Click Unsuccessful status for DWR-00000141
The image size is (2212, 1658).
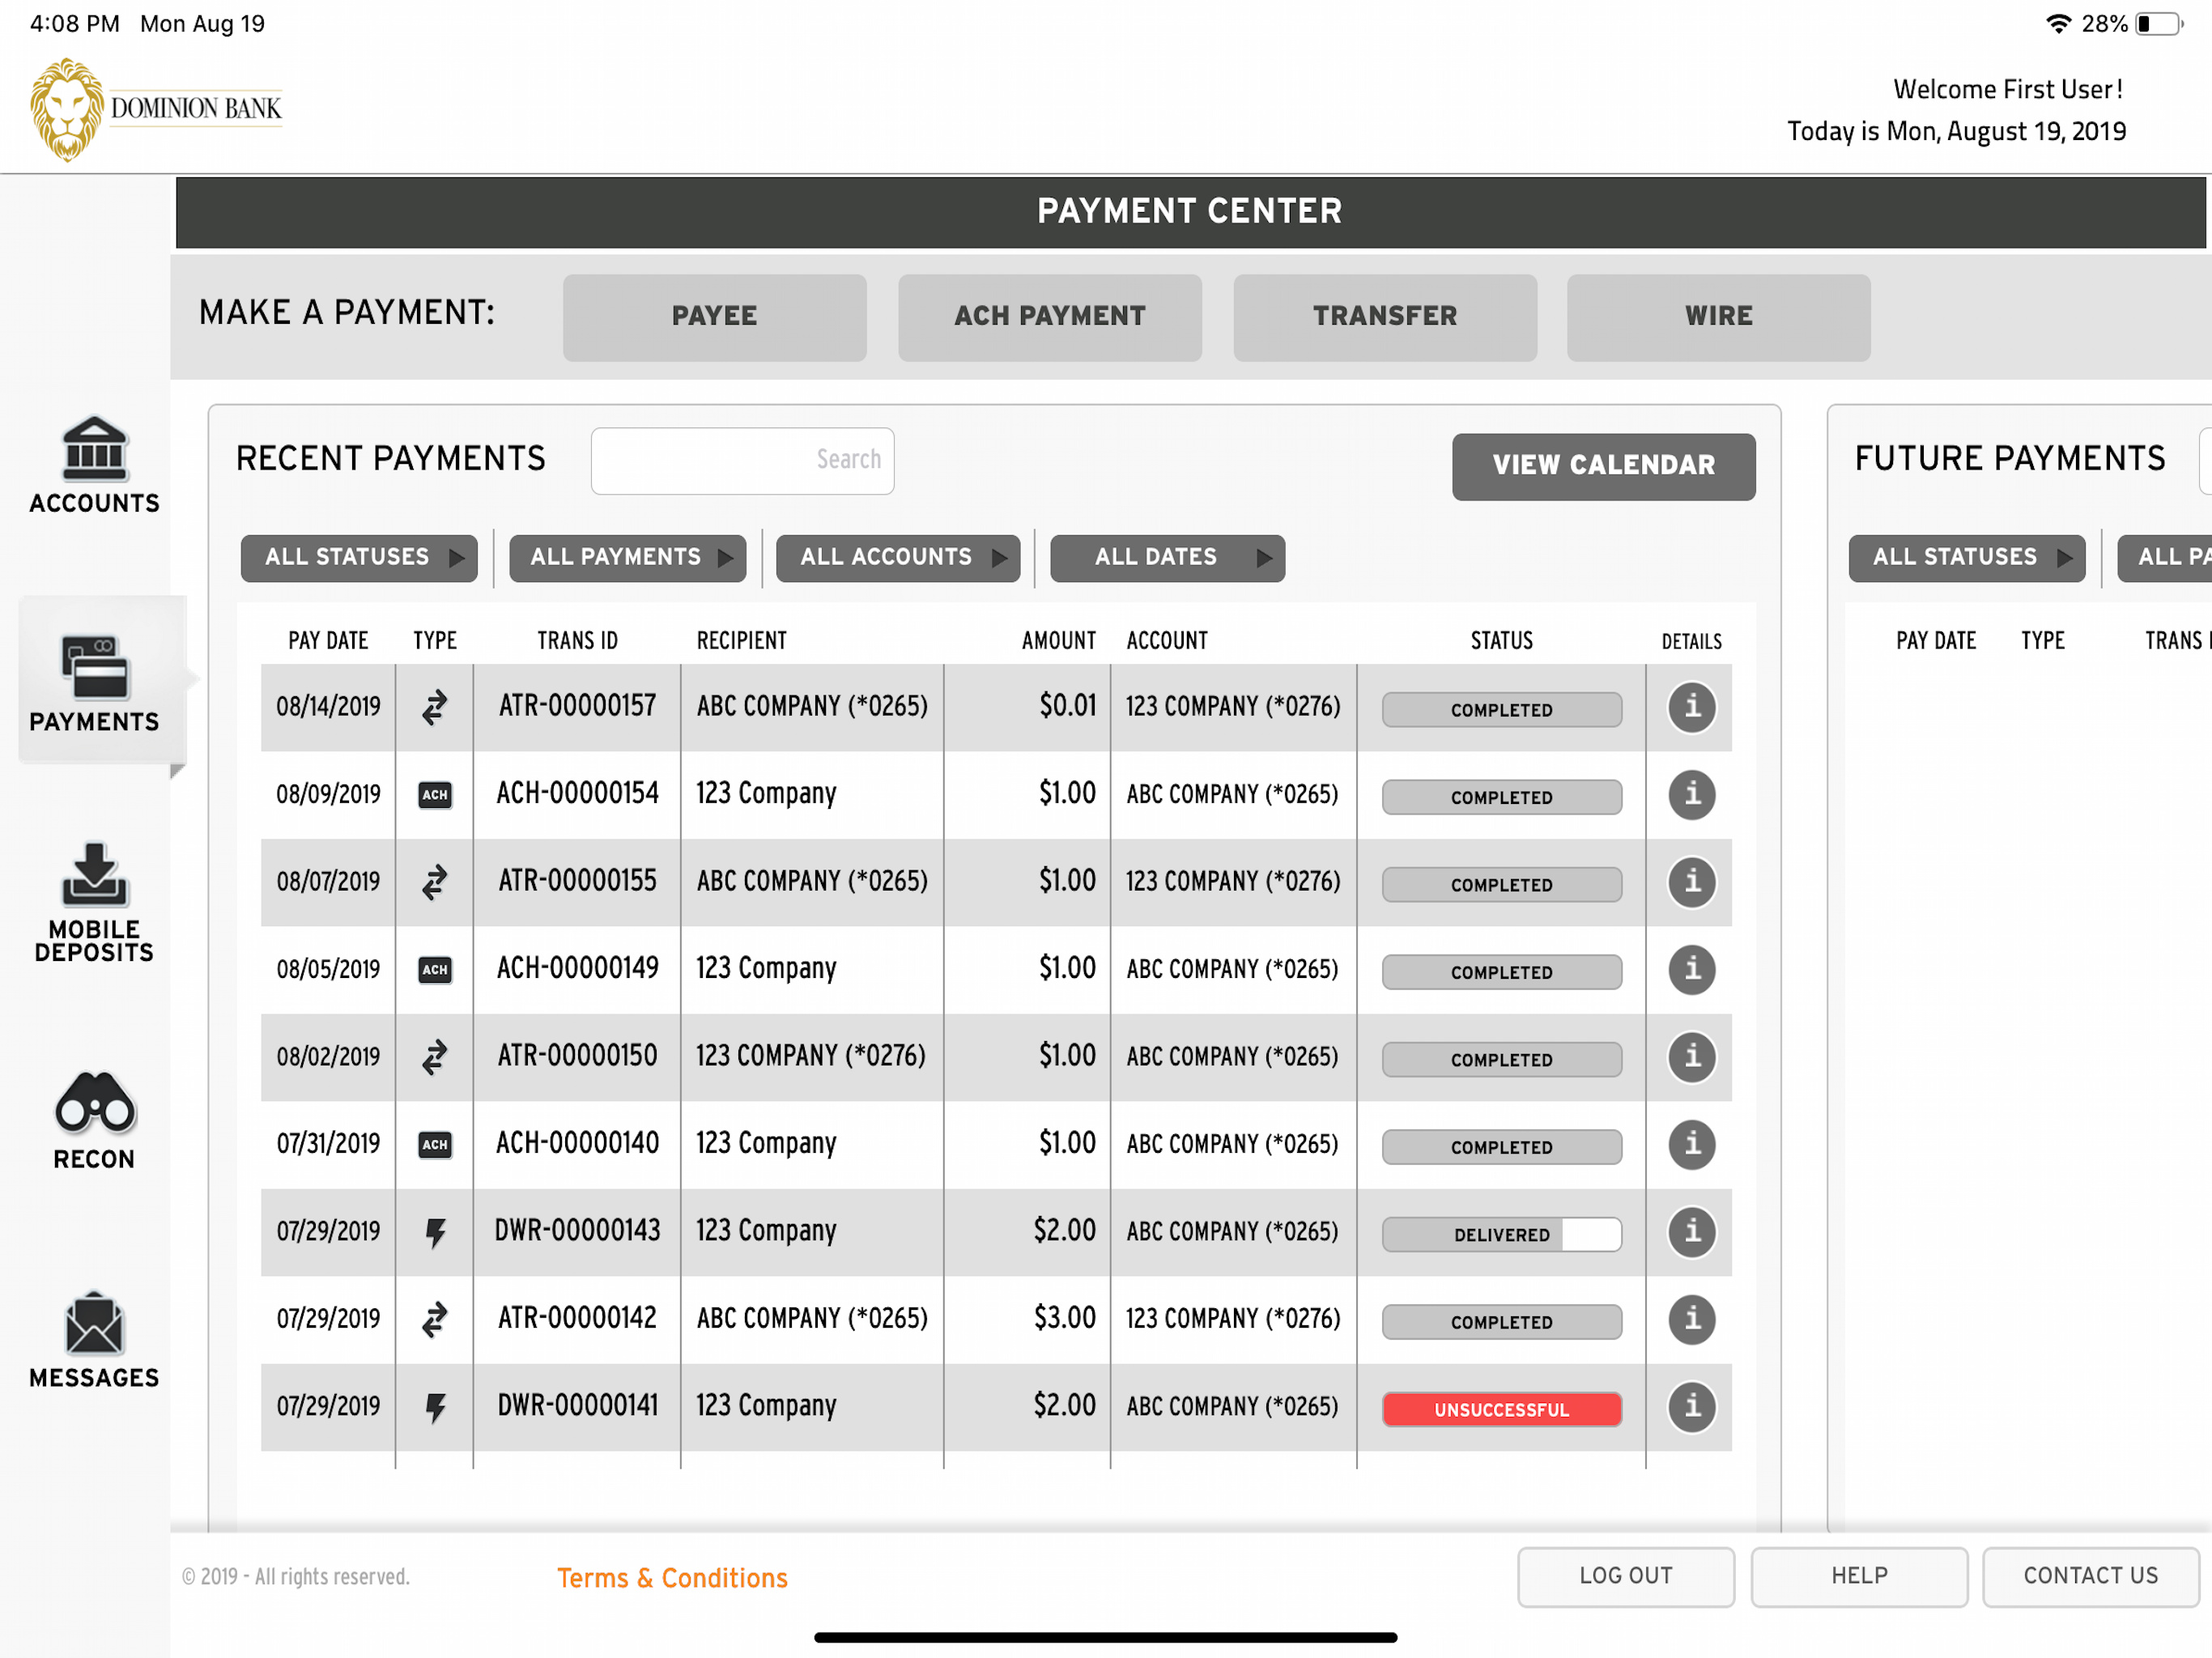[1501, 1409]
